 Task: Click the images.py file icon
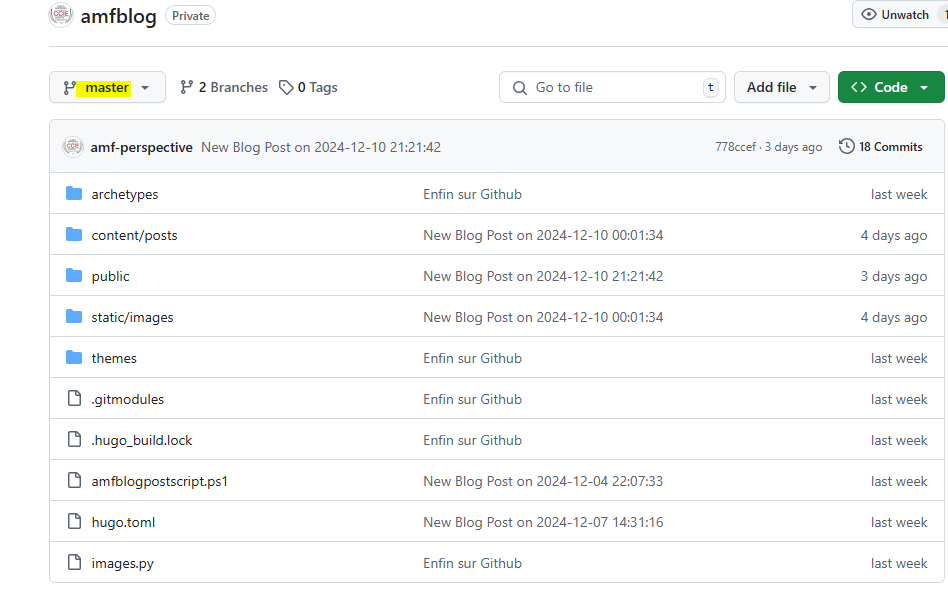(x=74, y=563)
